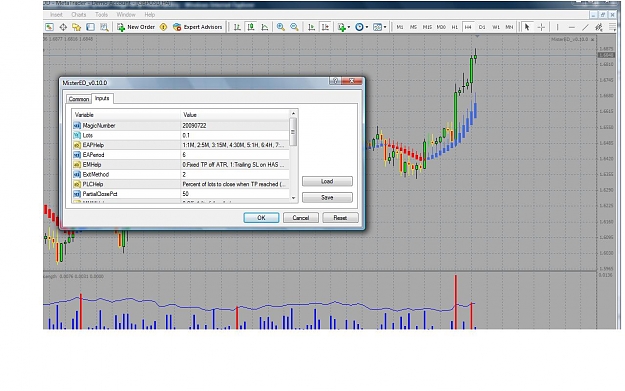The height and width of the screenshot is (391, 625).
Task: Open the Window menu
Action: tap(126, 15)
